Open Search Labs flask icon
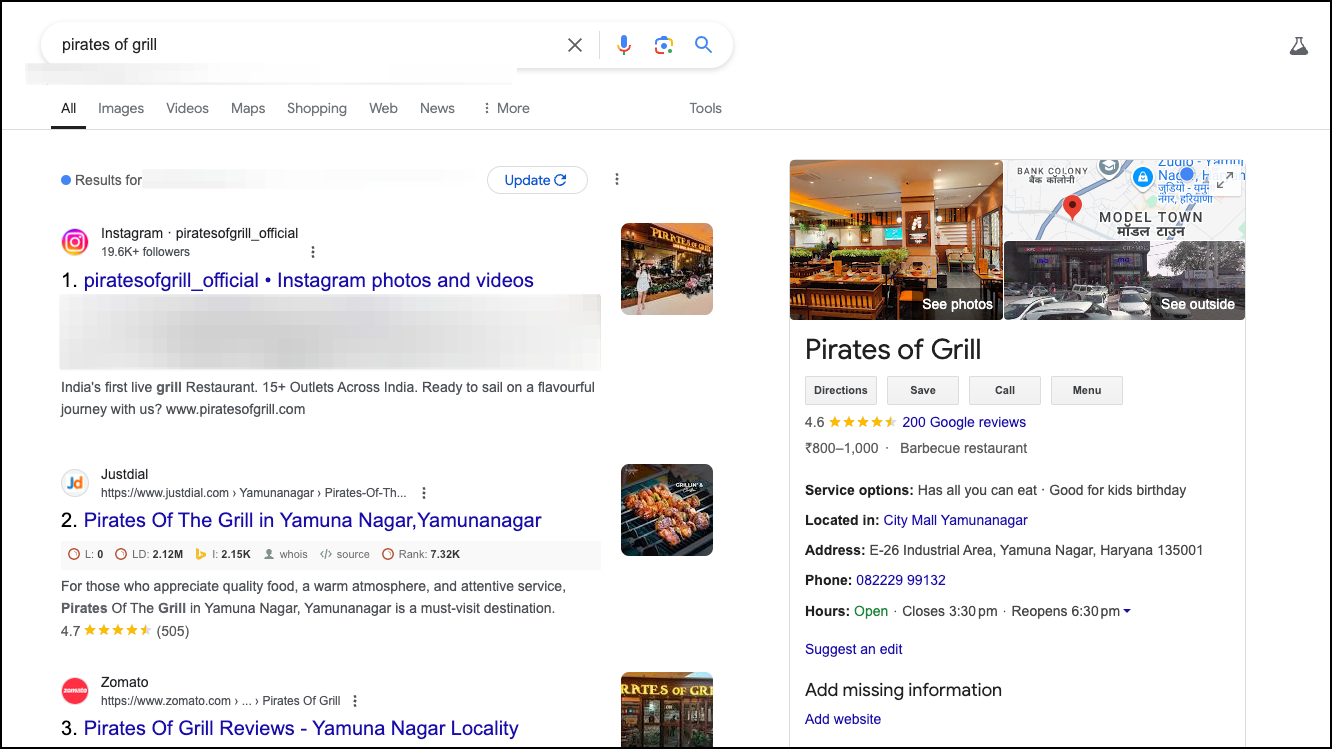1332x749 pixels. (x=1299, y=46)
